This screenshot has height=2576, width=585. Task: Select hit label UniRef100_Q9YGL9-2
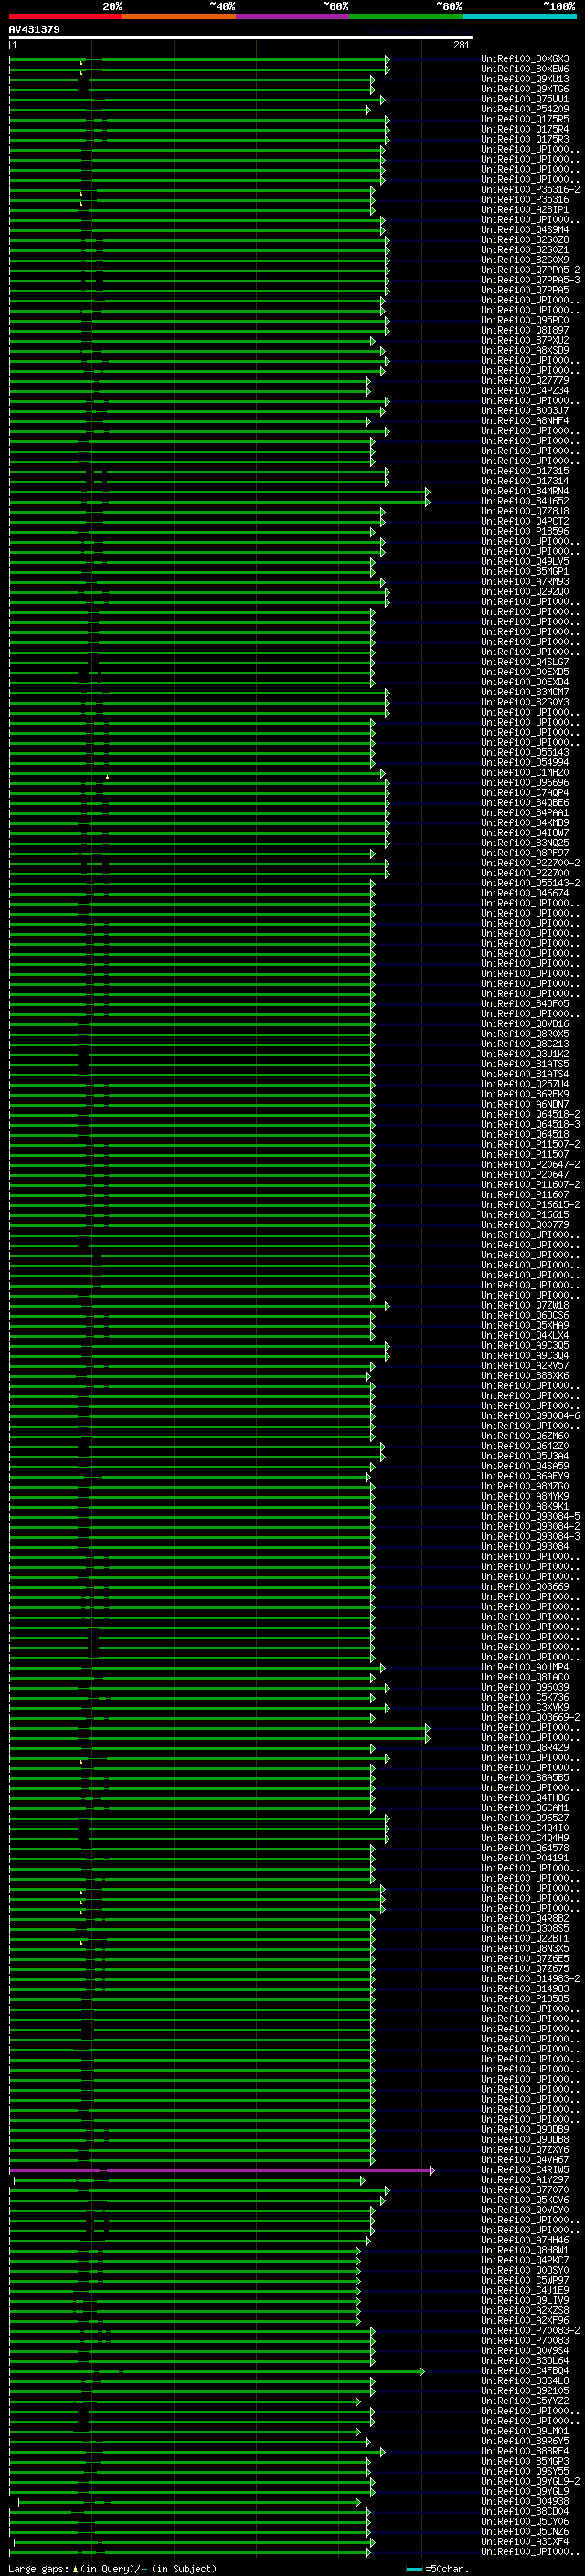530,2481
